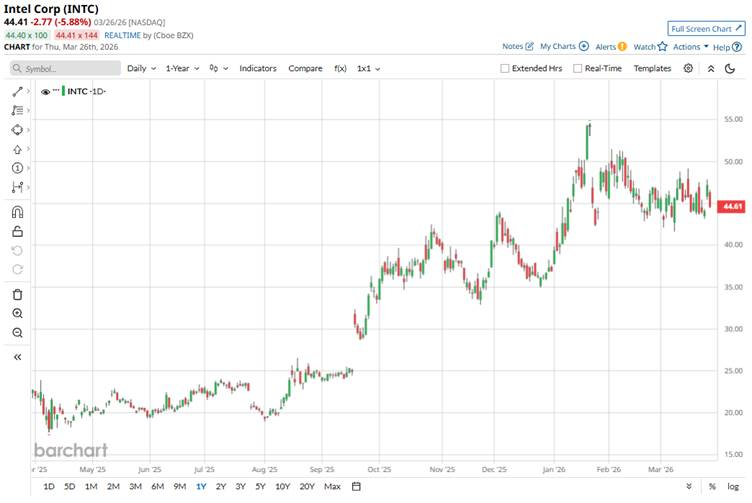Hide the INTC series with eye icon
This screenshot has height=503, width=752.
click(x=45, y=91)
